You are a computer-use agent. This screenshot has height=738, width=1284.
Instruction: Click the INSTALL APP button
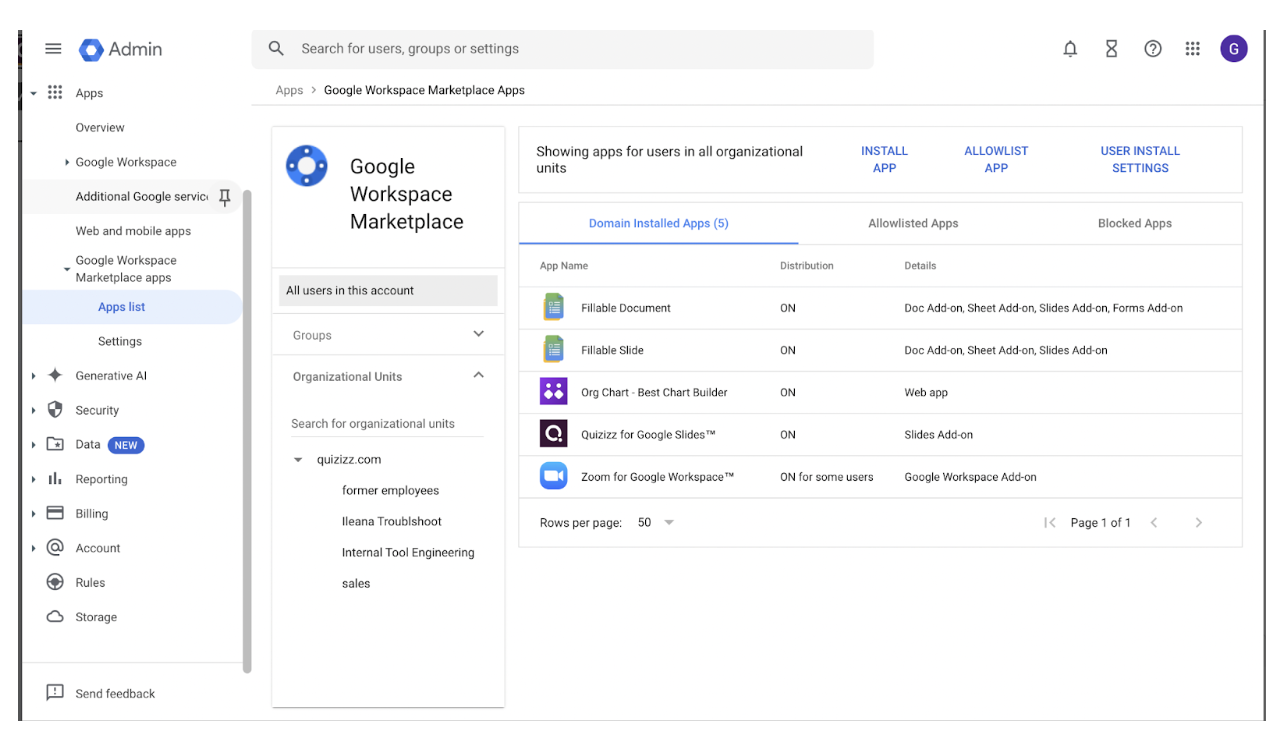coord(884,159)
